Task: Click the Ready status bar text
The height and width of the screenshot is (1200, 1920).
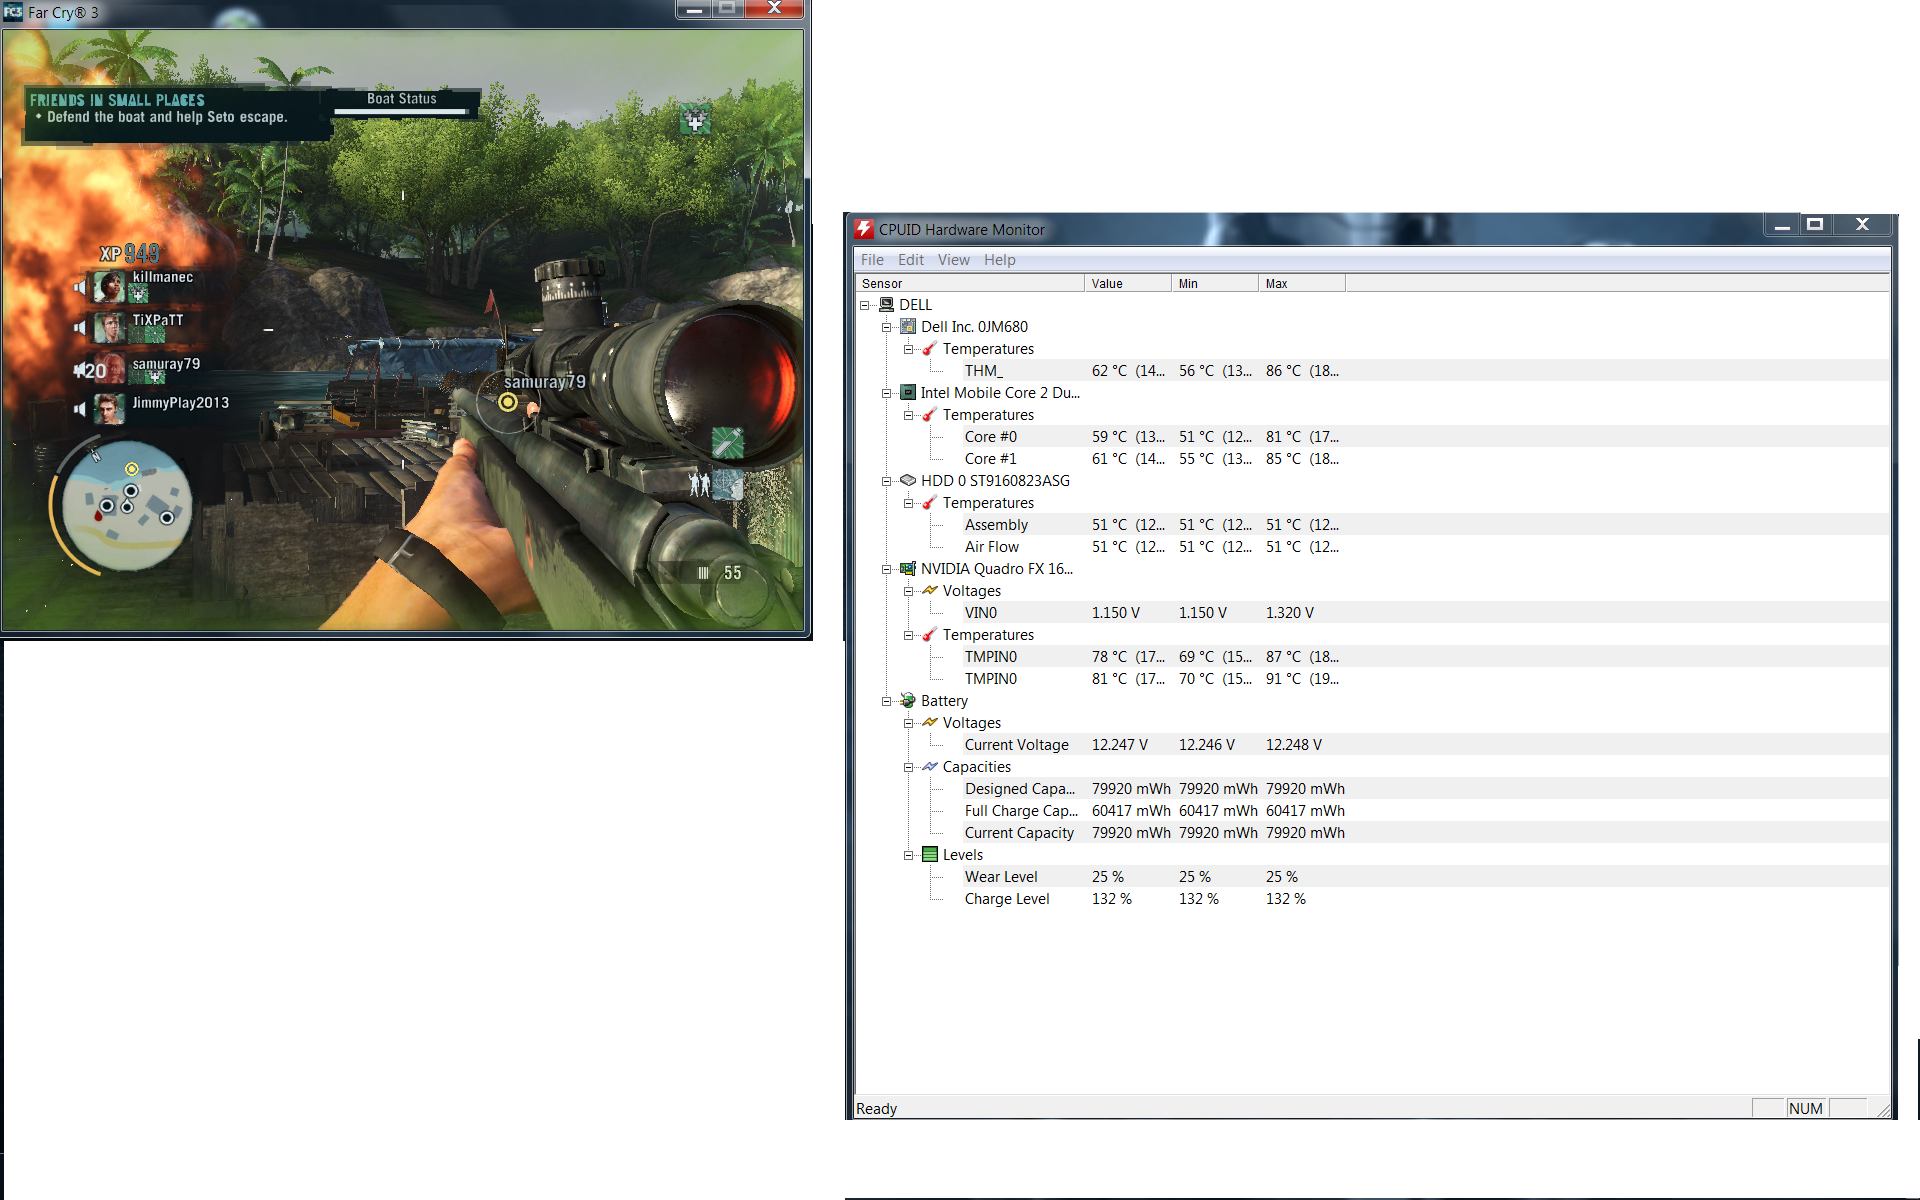Action: click(x=876, y=1108)
